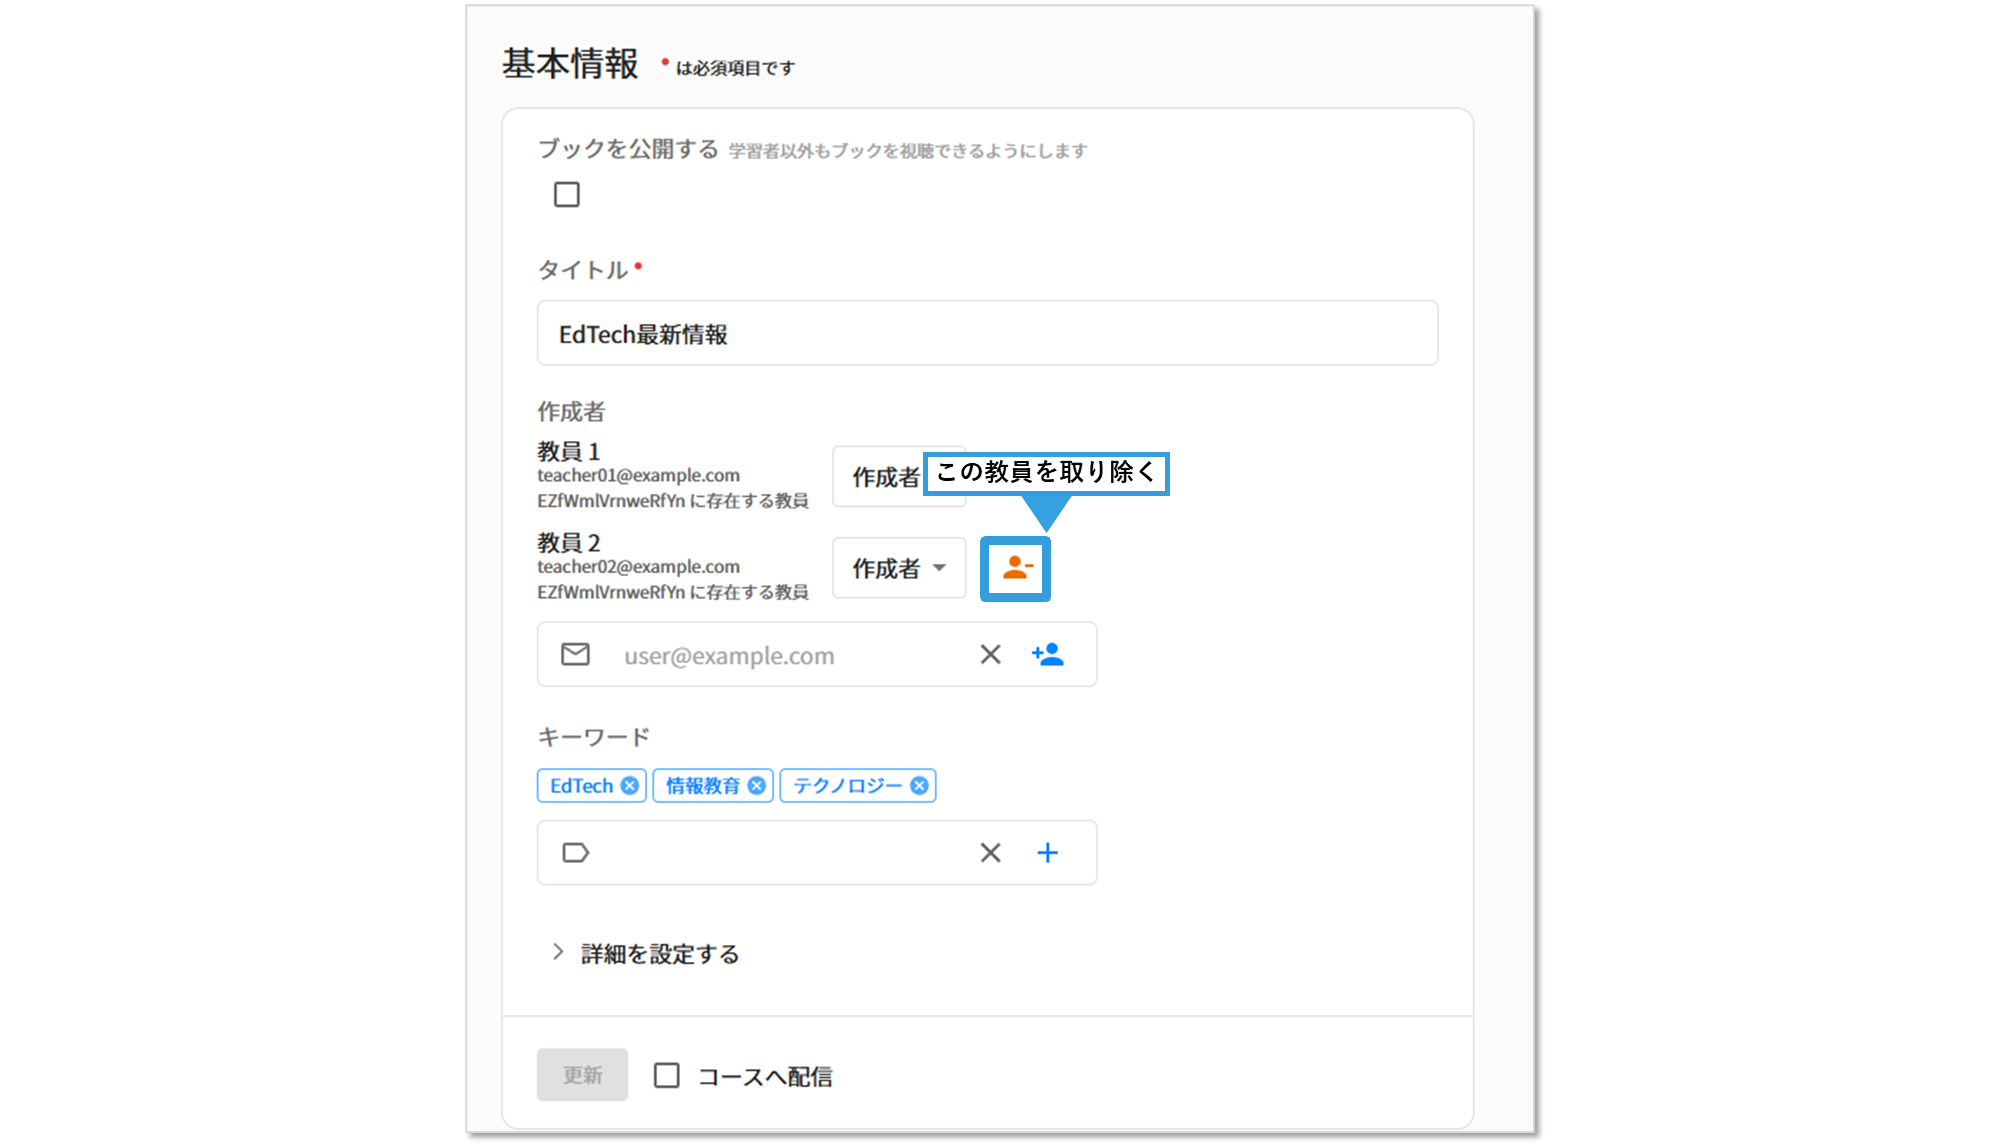Click the add author person icon
The image size is (2000, 1146).
[1047, 654]
